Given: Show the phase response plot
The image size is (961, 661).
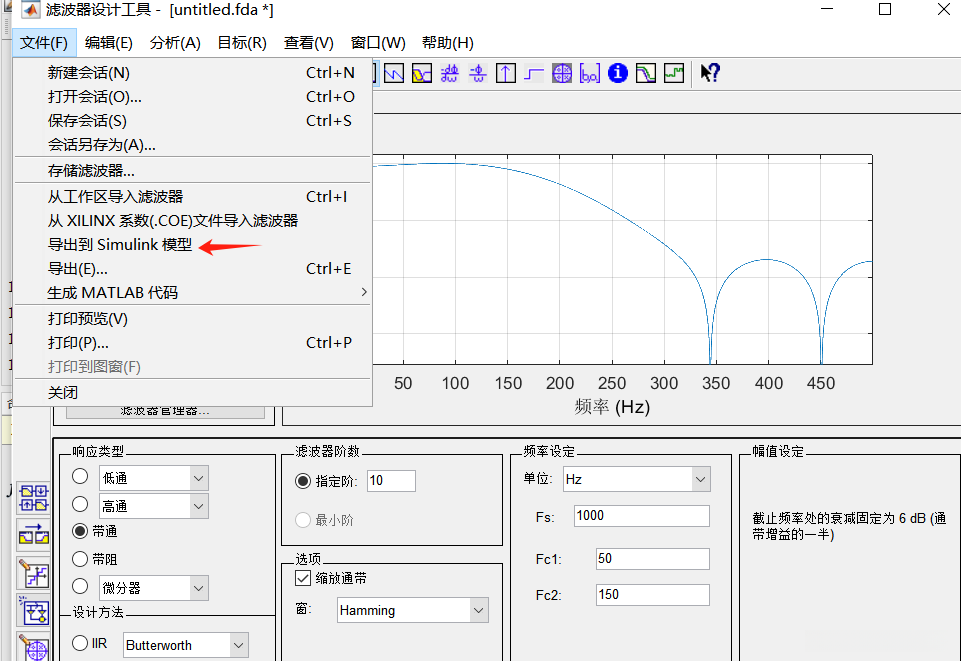Looking at the screenshot, I should (394, 74).
